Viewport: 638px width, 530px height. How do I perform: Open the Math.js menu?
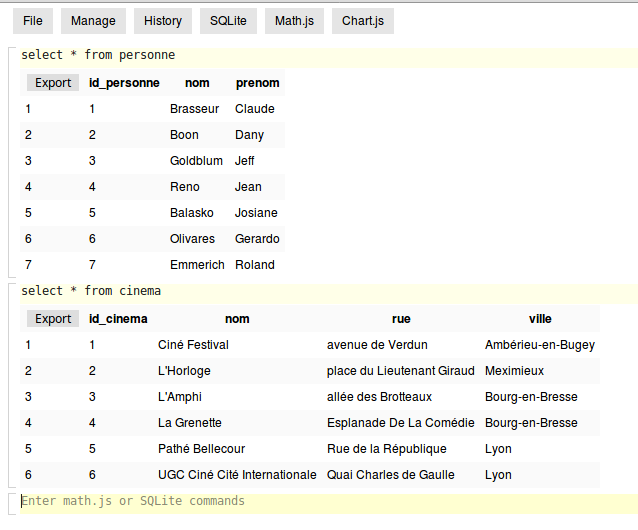pos(295,20)
